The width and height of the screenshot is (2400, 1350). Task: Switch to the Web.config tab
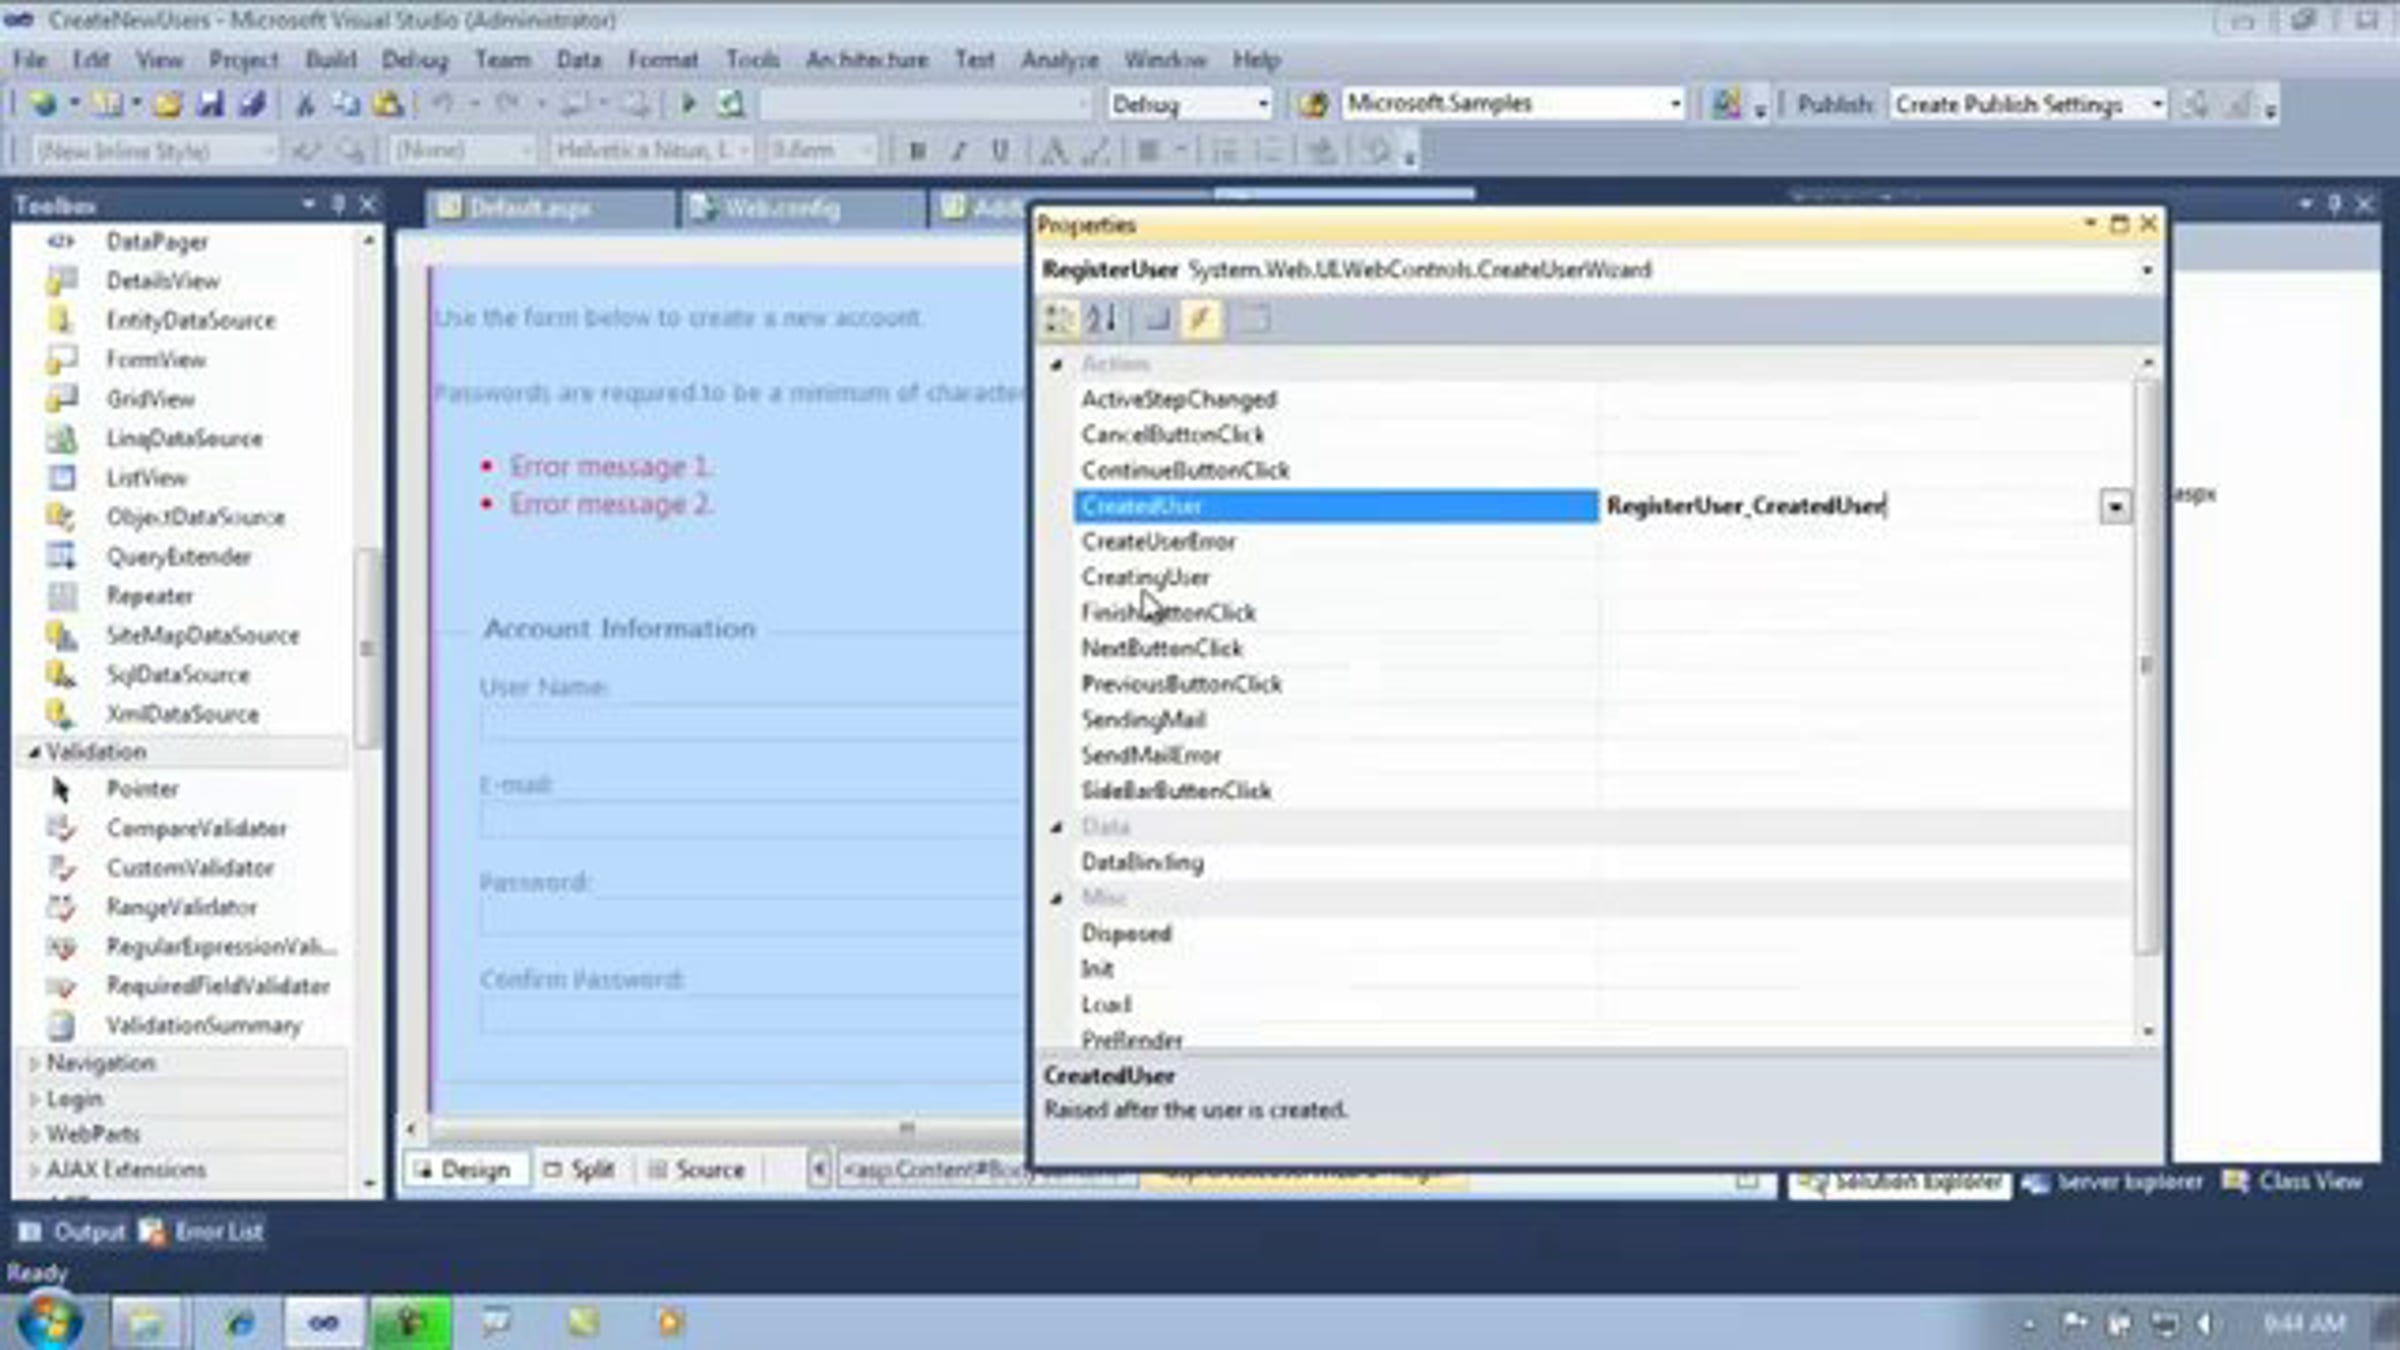pos(781,208)
